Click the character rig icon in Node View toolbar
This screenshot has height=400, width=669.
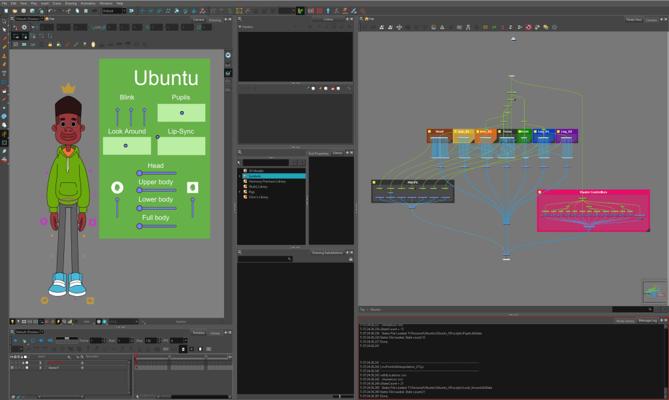(468, 27)
